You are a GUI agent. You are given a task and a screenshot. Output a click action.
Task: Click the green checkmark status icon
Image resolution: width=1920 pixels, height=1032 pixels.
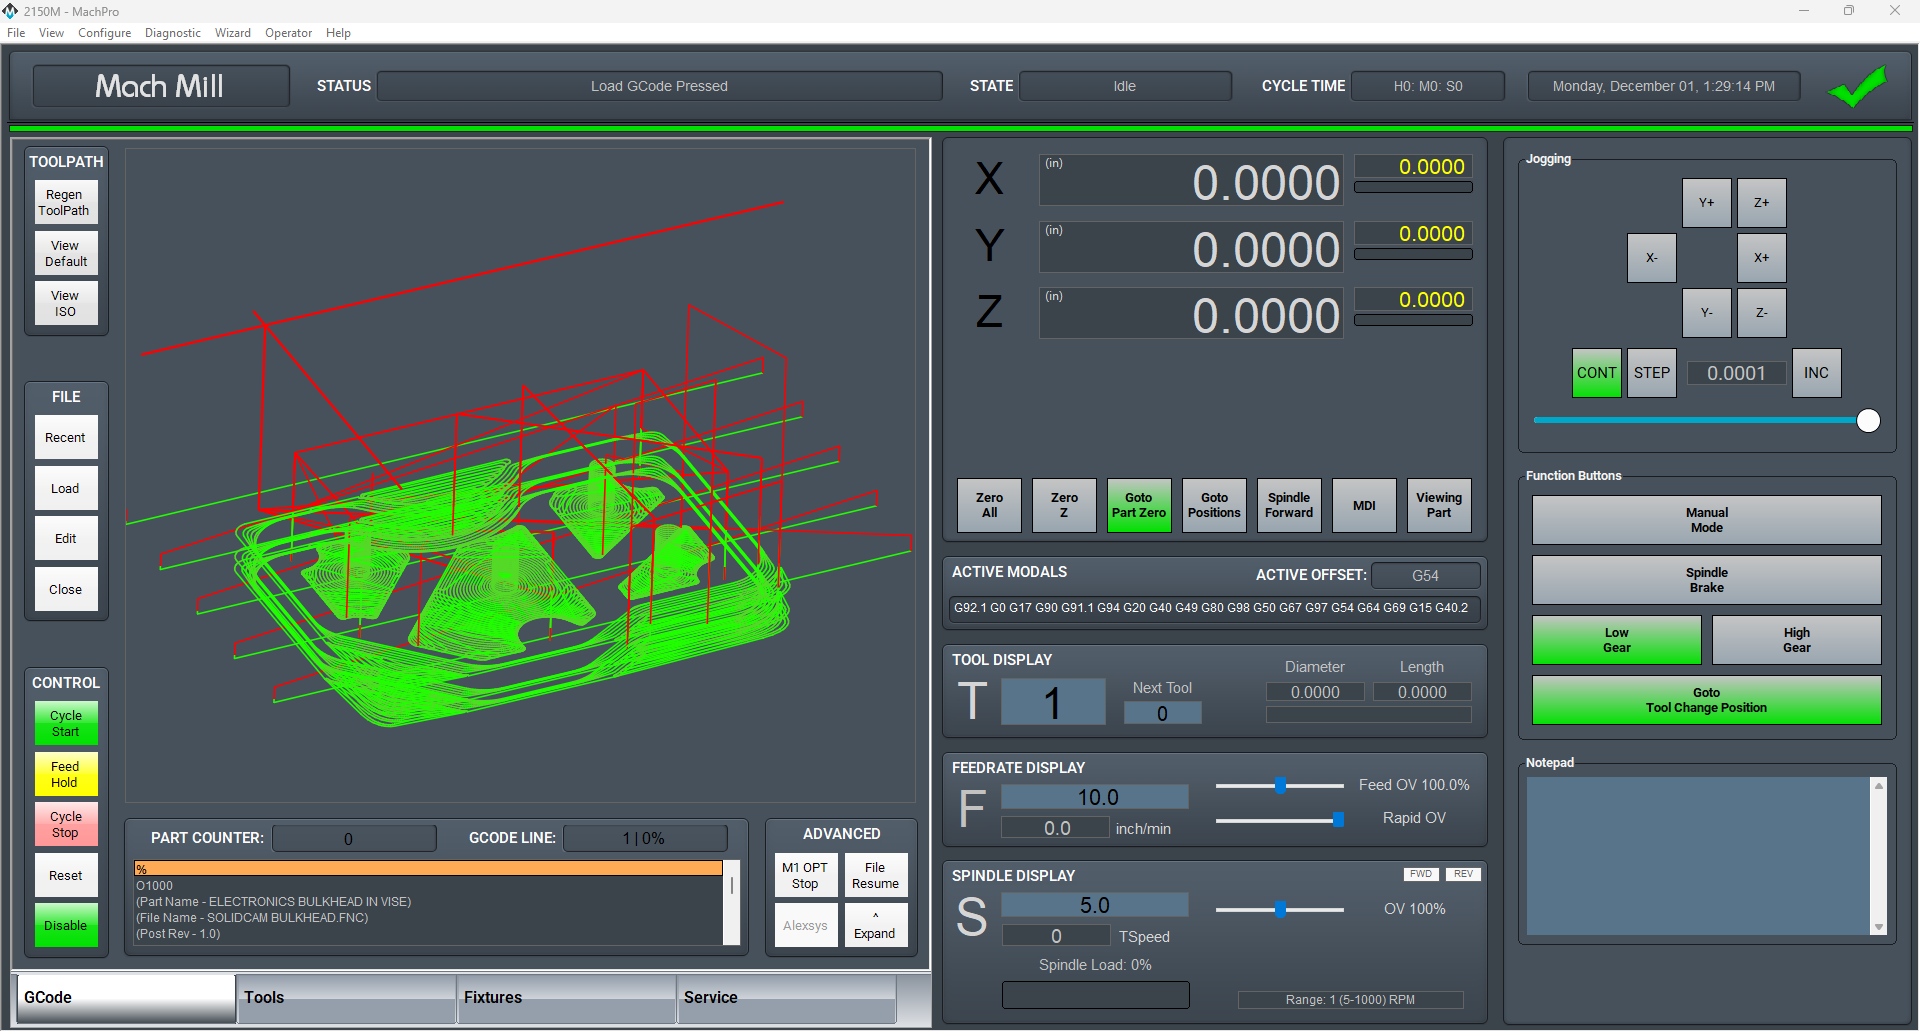pos(1857,87)
